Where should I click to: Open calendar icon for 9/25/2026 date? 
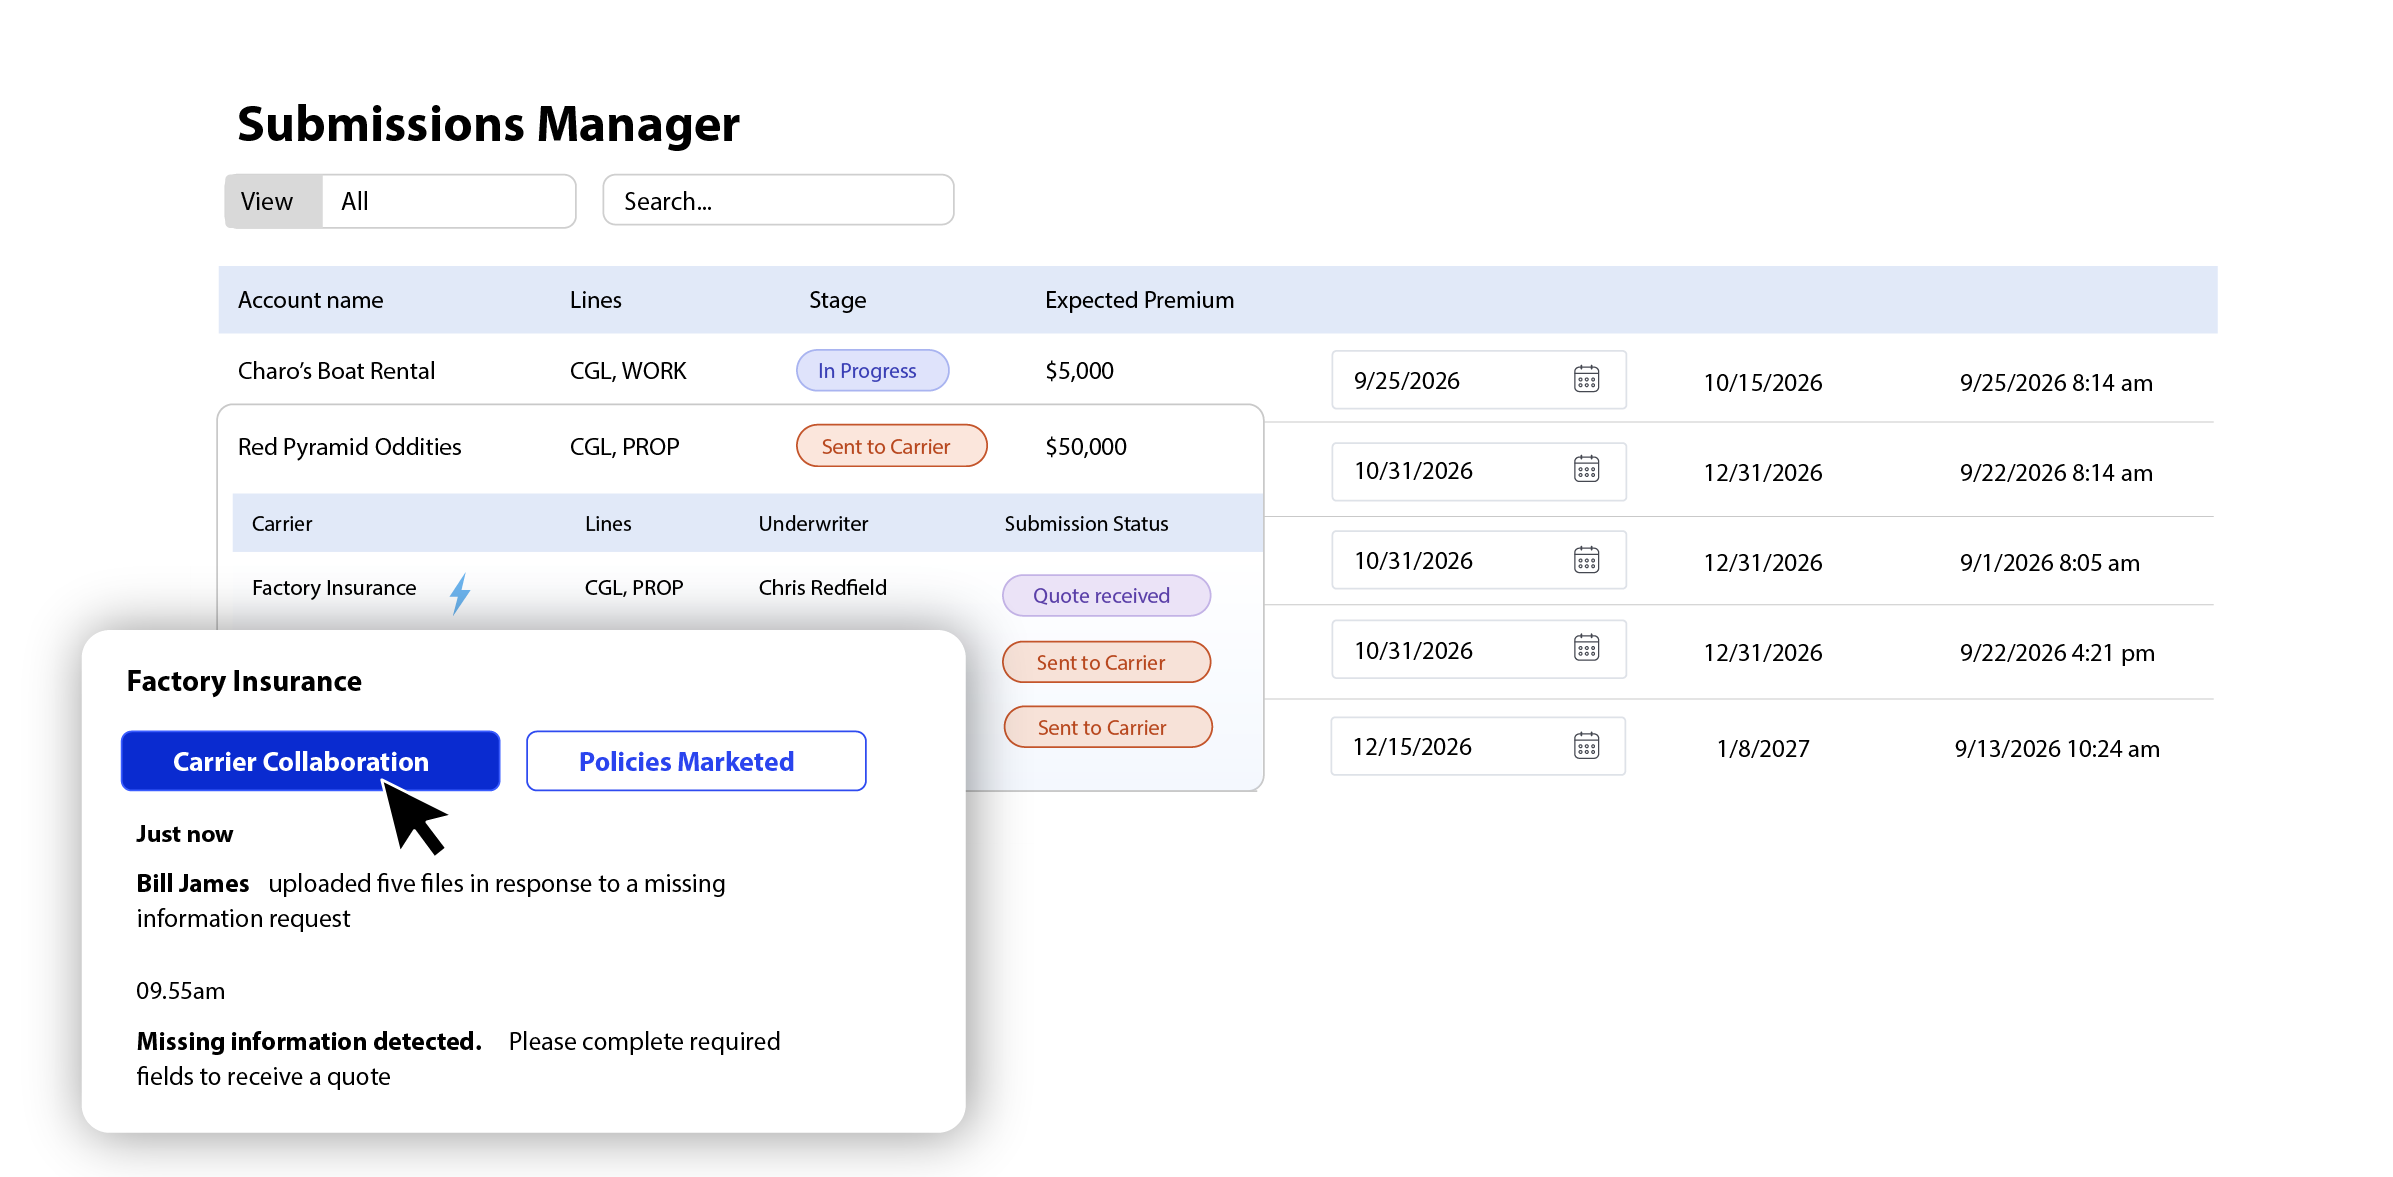(x=1586, y=380)
